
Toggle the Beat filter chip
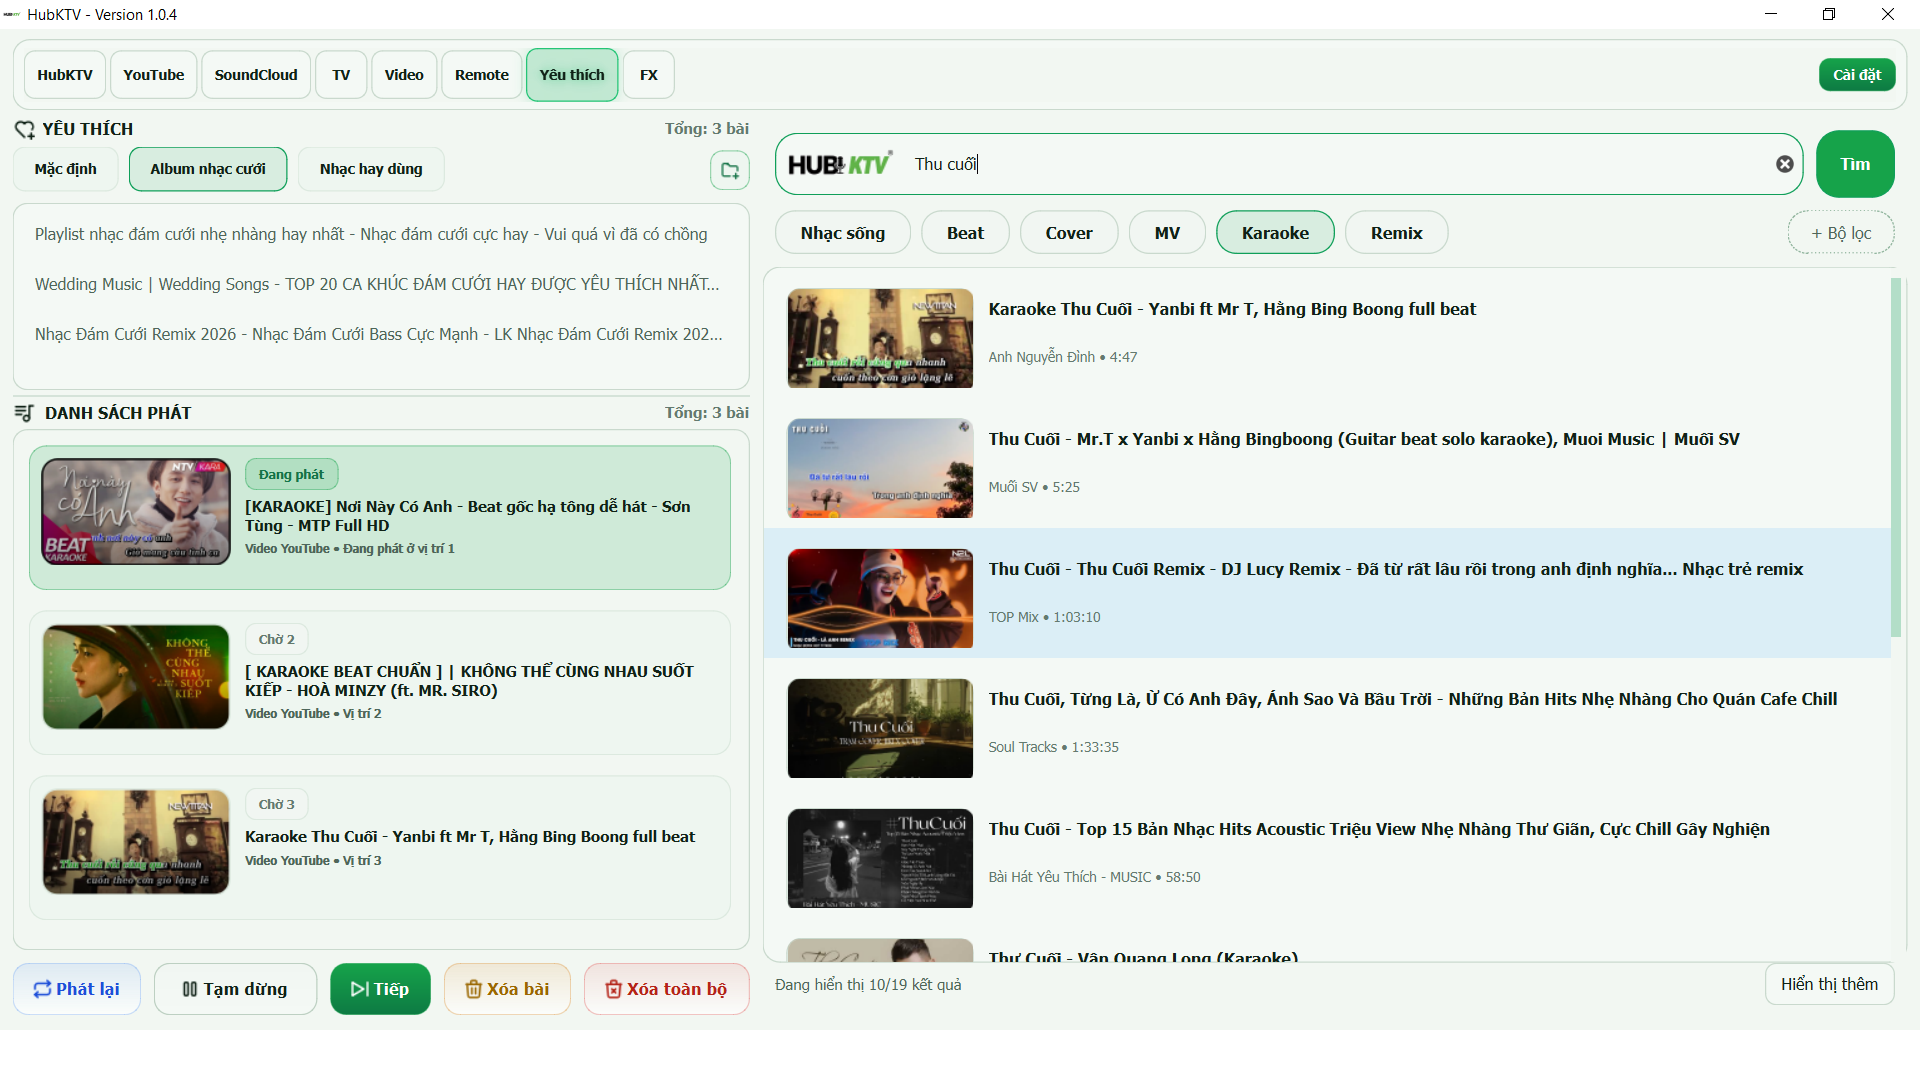[965, 233]
